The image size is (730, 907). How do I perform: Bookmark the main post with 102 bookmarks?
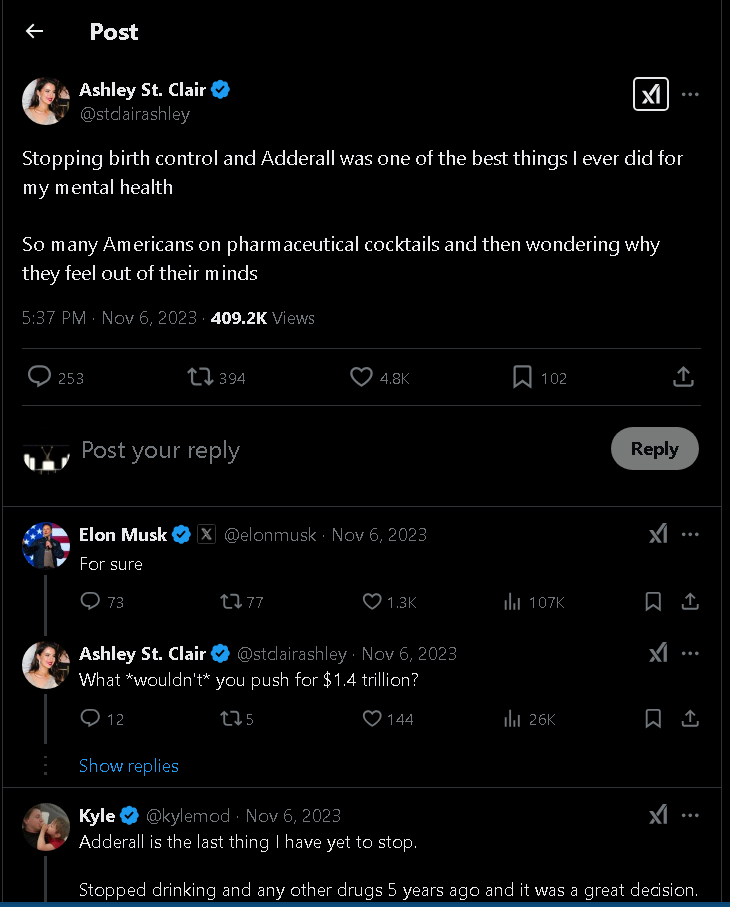[x=522, y=377]
